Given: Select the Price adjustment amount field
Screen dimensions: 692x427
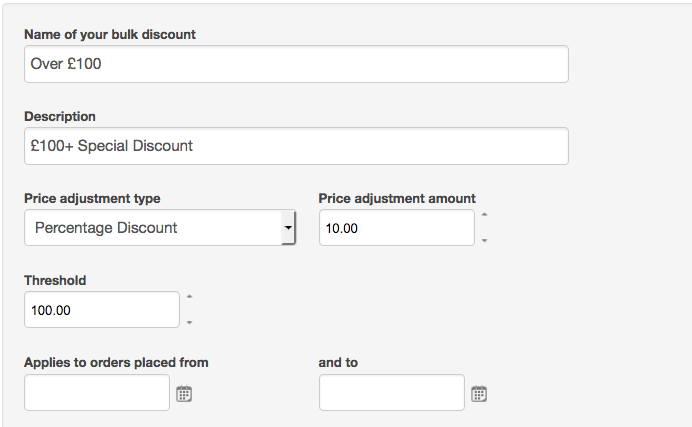Looking at the screenshot, I should click(x=397, y=228).
